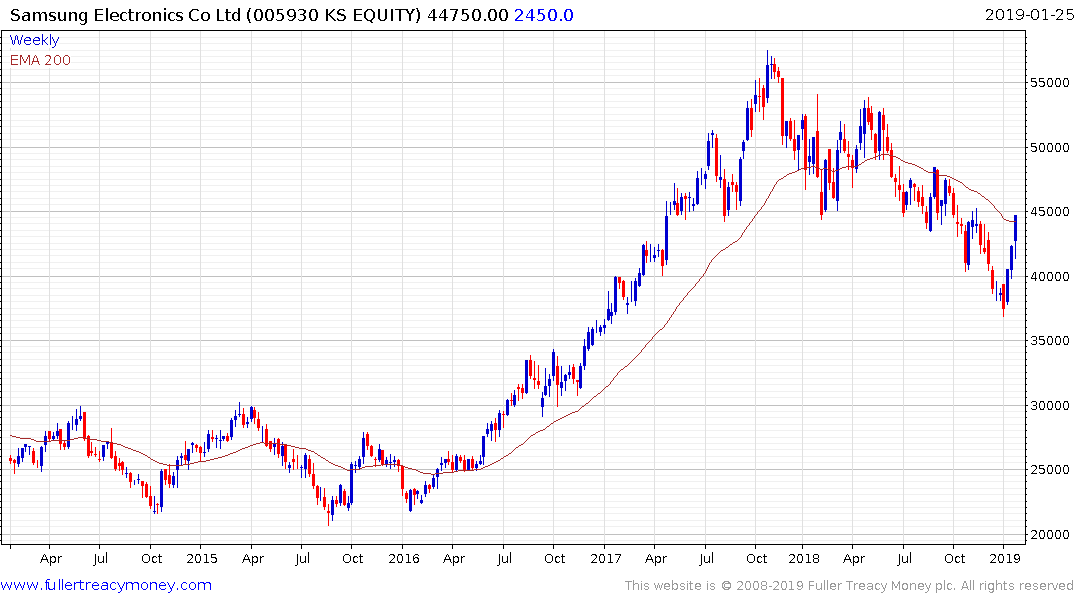Click the peak candle above 55000 near Oct 2017

pyautogui.click(x=768, y=77)
